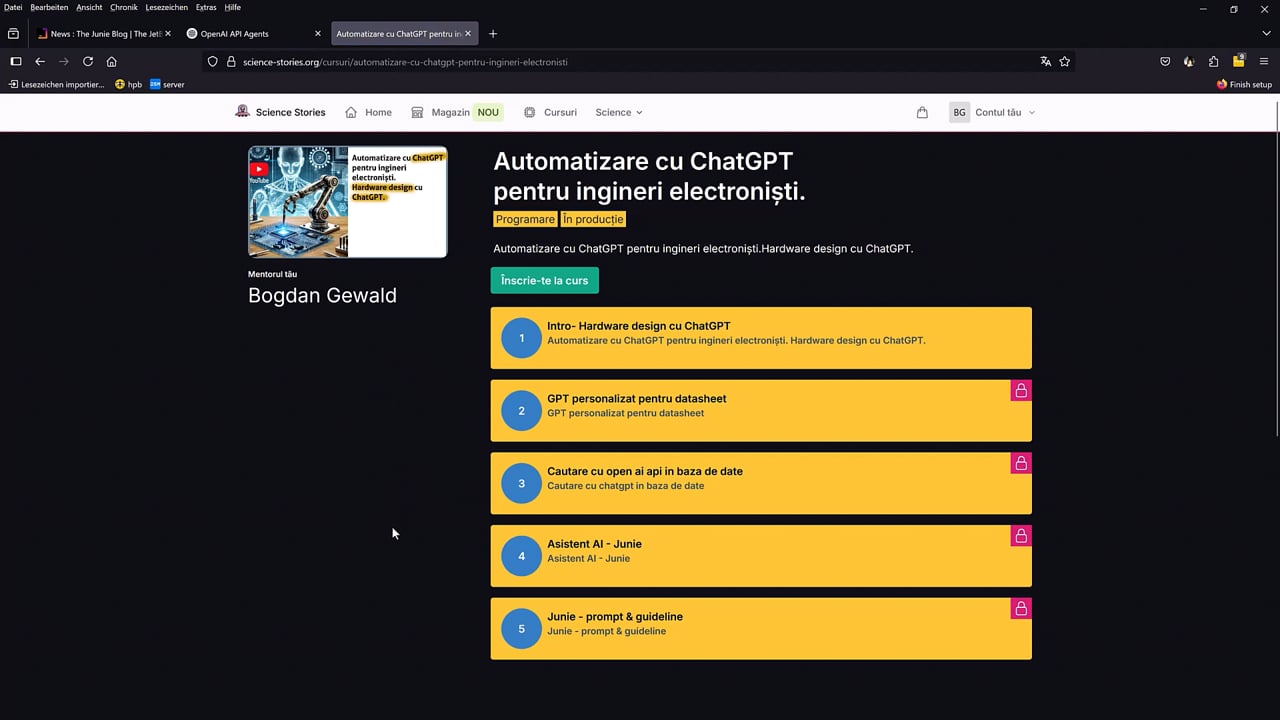Viewport: 1280px width, 720px height.
Task: Open the Lesezeichen menu
Action: click(x=167, y=7)
